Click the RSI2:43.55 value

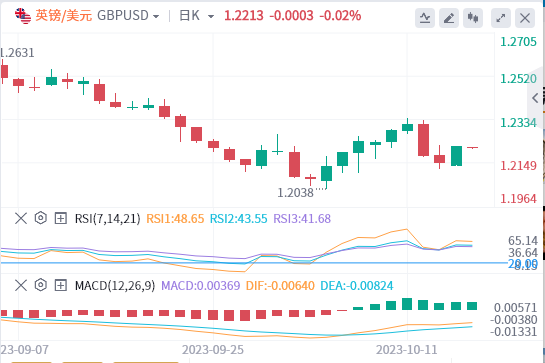239,219
